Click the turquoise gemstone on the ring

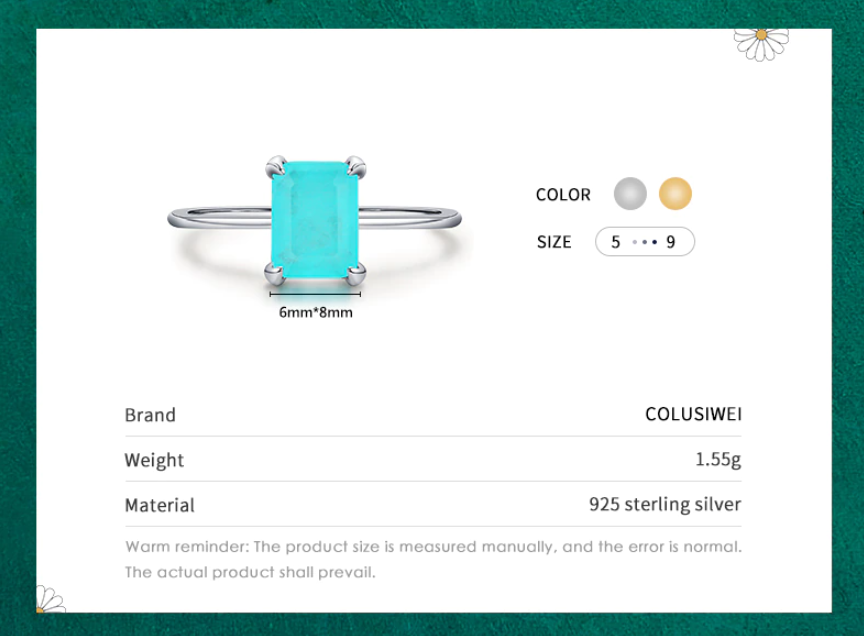pos(315,220)
